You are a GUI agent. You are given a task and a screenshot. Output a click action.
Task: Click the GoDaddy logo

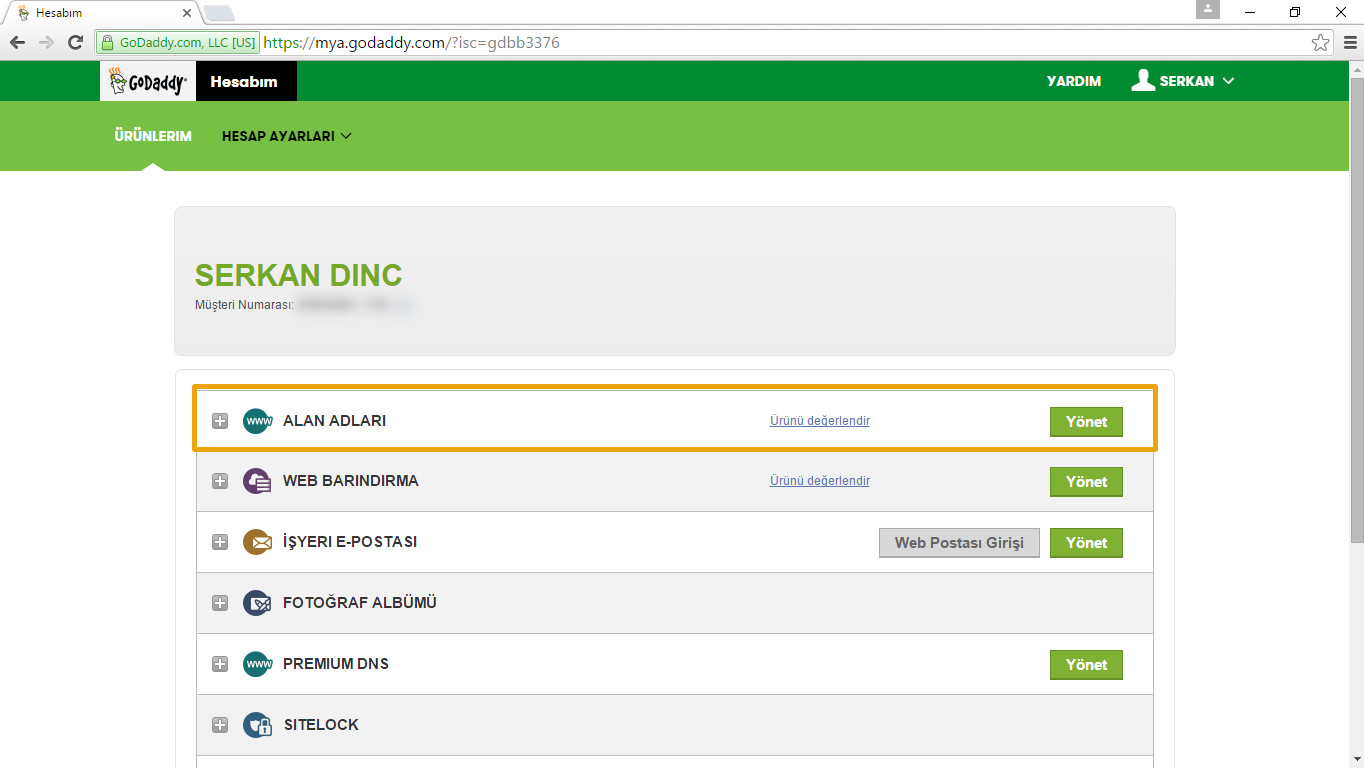pos(148,81)
